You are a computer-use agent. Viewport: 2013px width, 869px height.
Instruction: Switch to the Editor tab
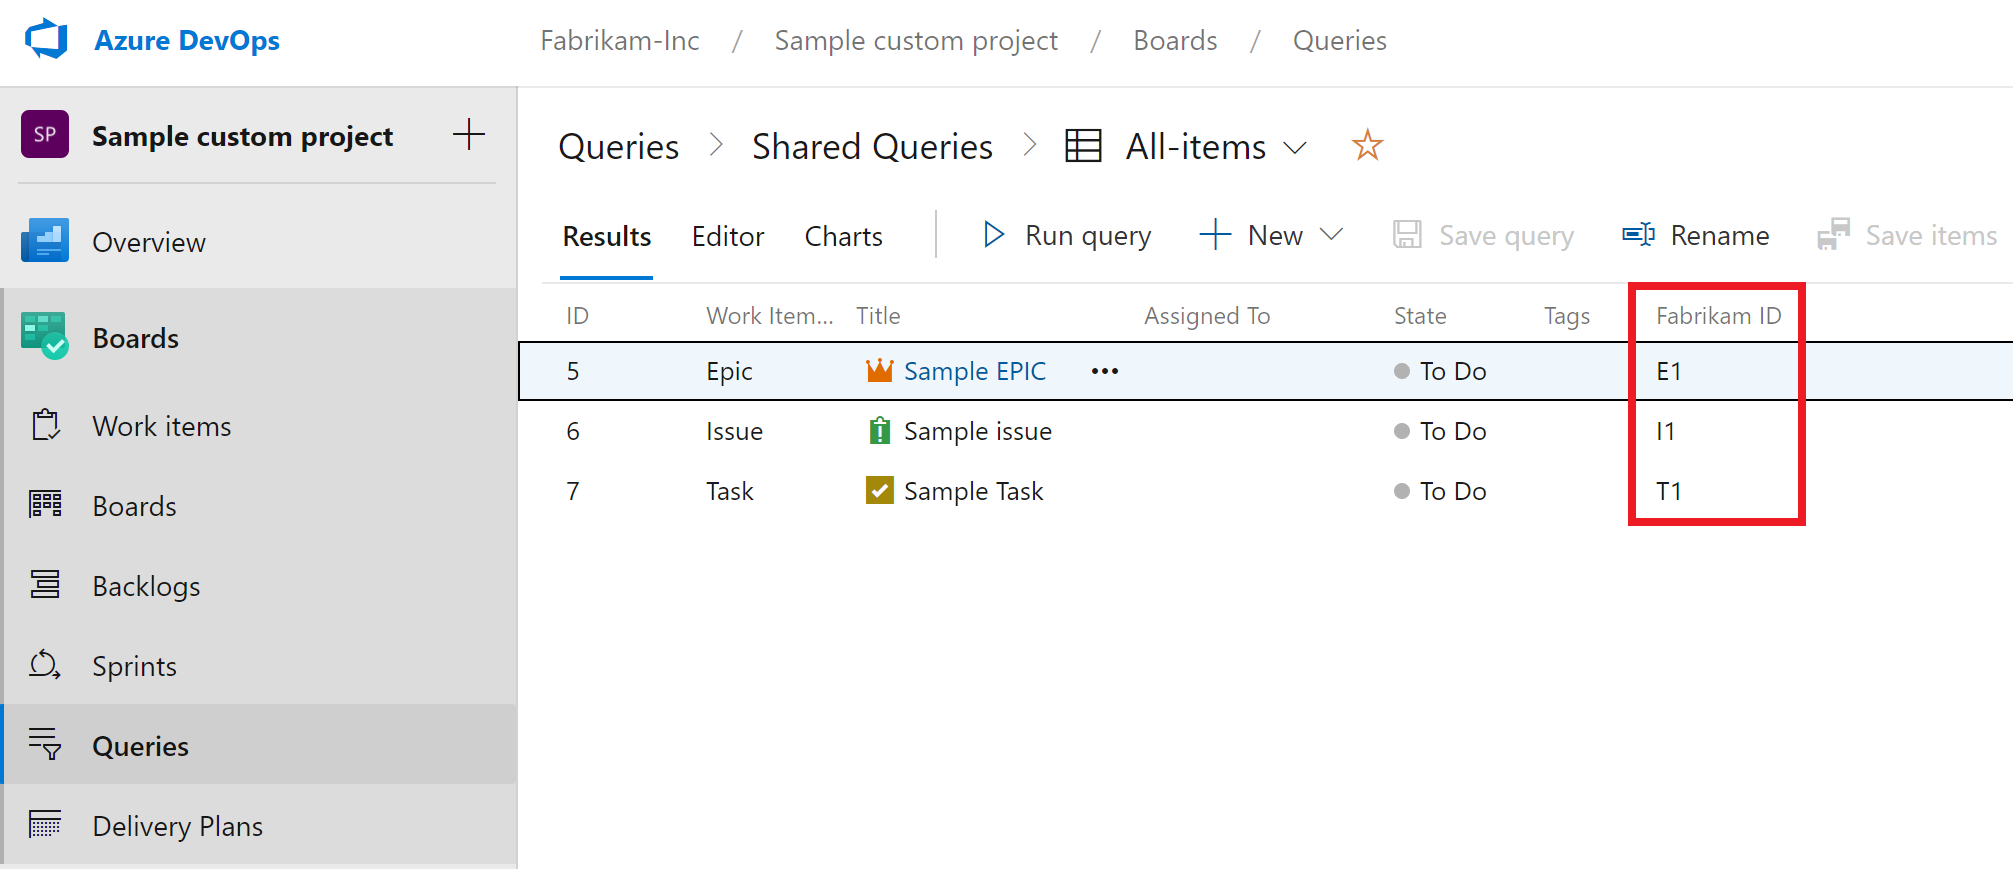click(728, 236)
